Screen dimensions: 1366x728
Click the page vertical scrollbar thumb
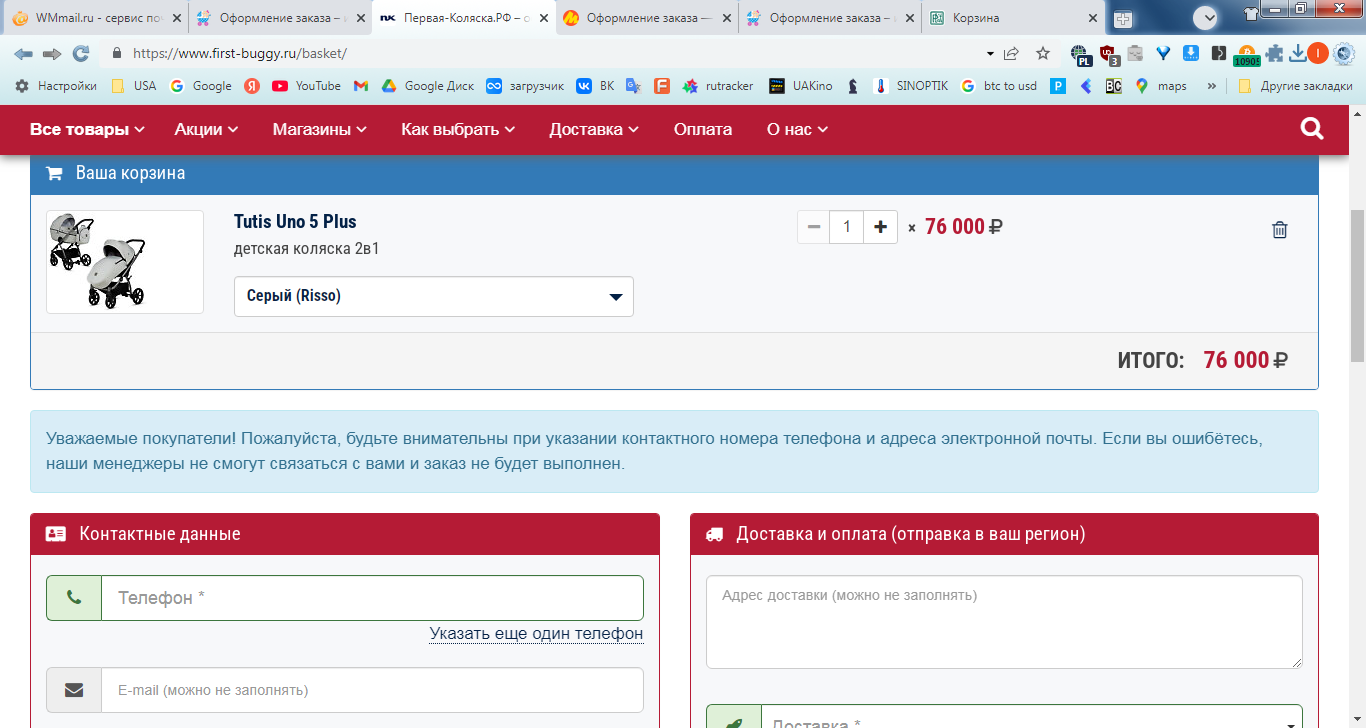click(1357, 286)
